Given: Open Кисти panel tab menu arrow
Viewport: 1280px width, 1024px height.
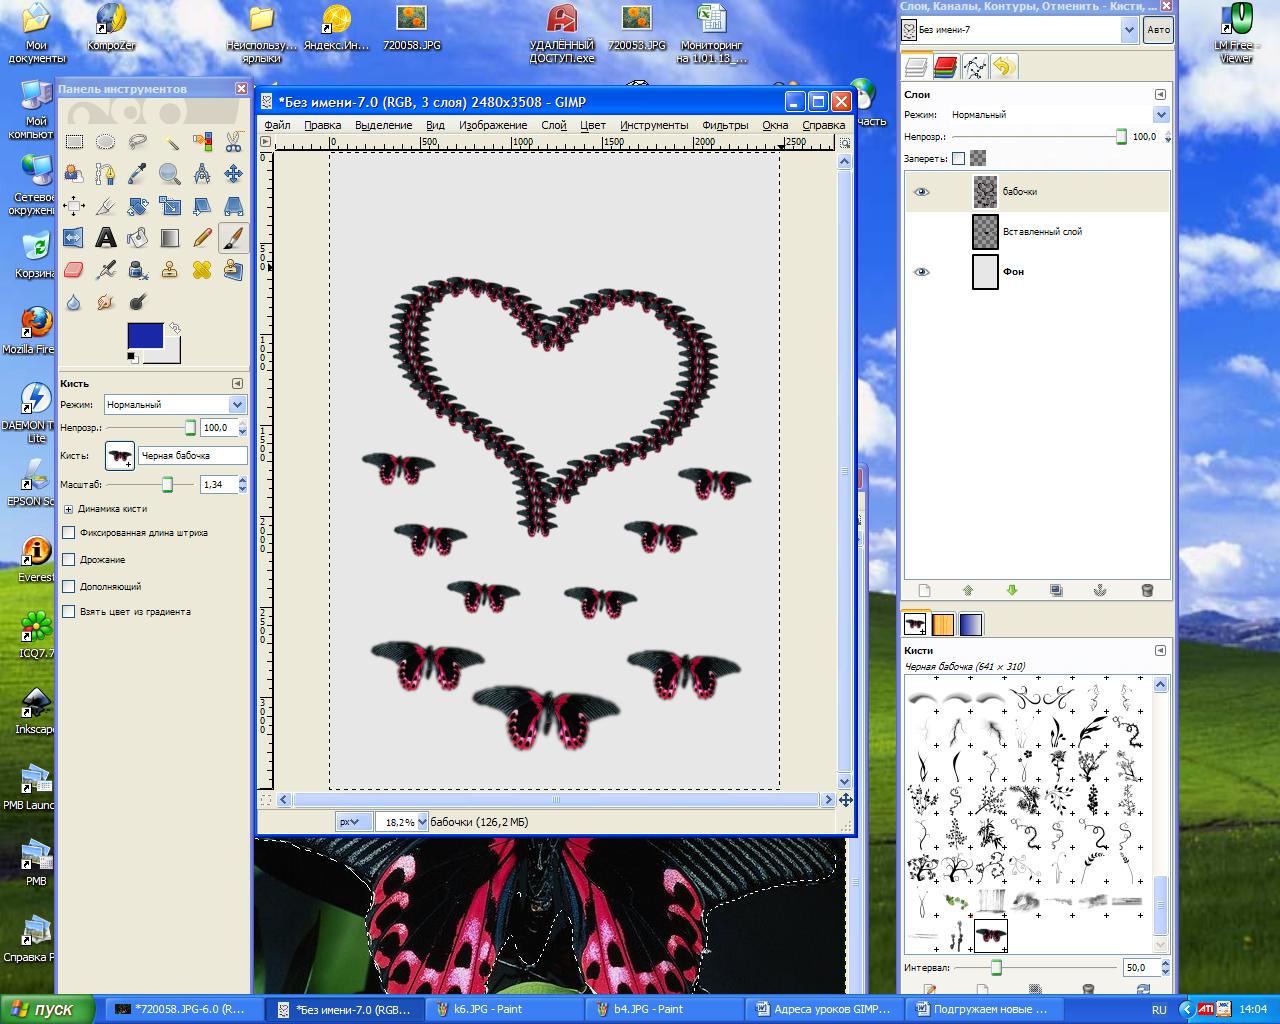Looking at the screenshot, I should tap(1162, 650).
